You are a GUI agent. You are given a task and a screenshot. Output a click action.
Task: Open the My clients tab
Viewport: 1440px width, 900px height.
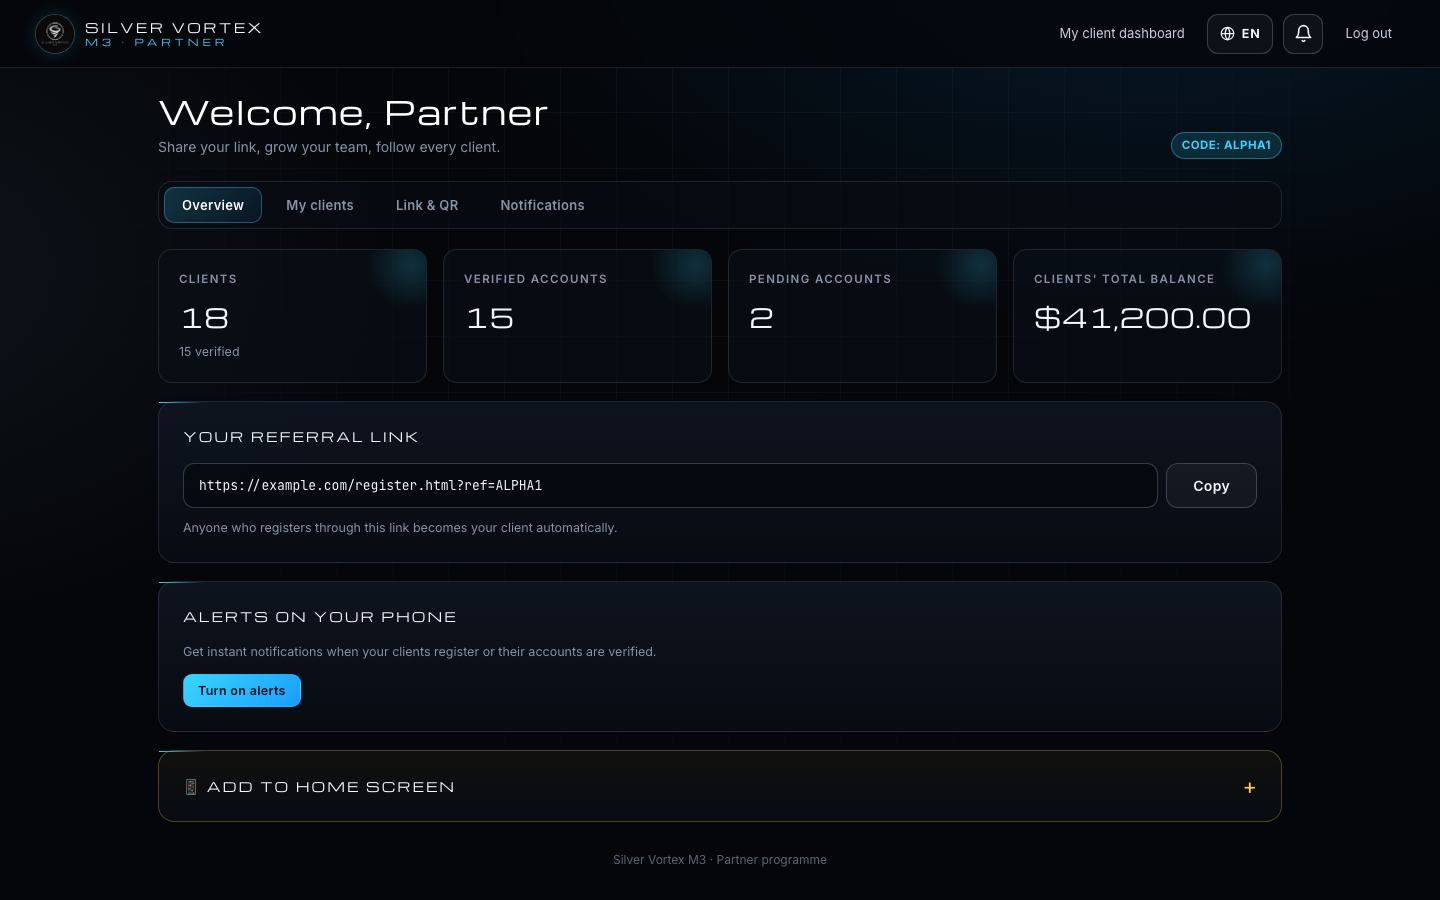320,205
